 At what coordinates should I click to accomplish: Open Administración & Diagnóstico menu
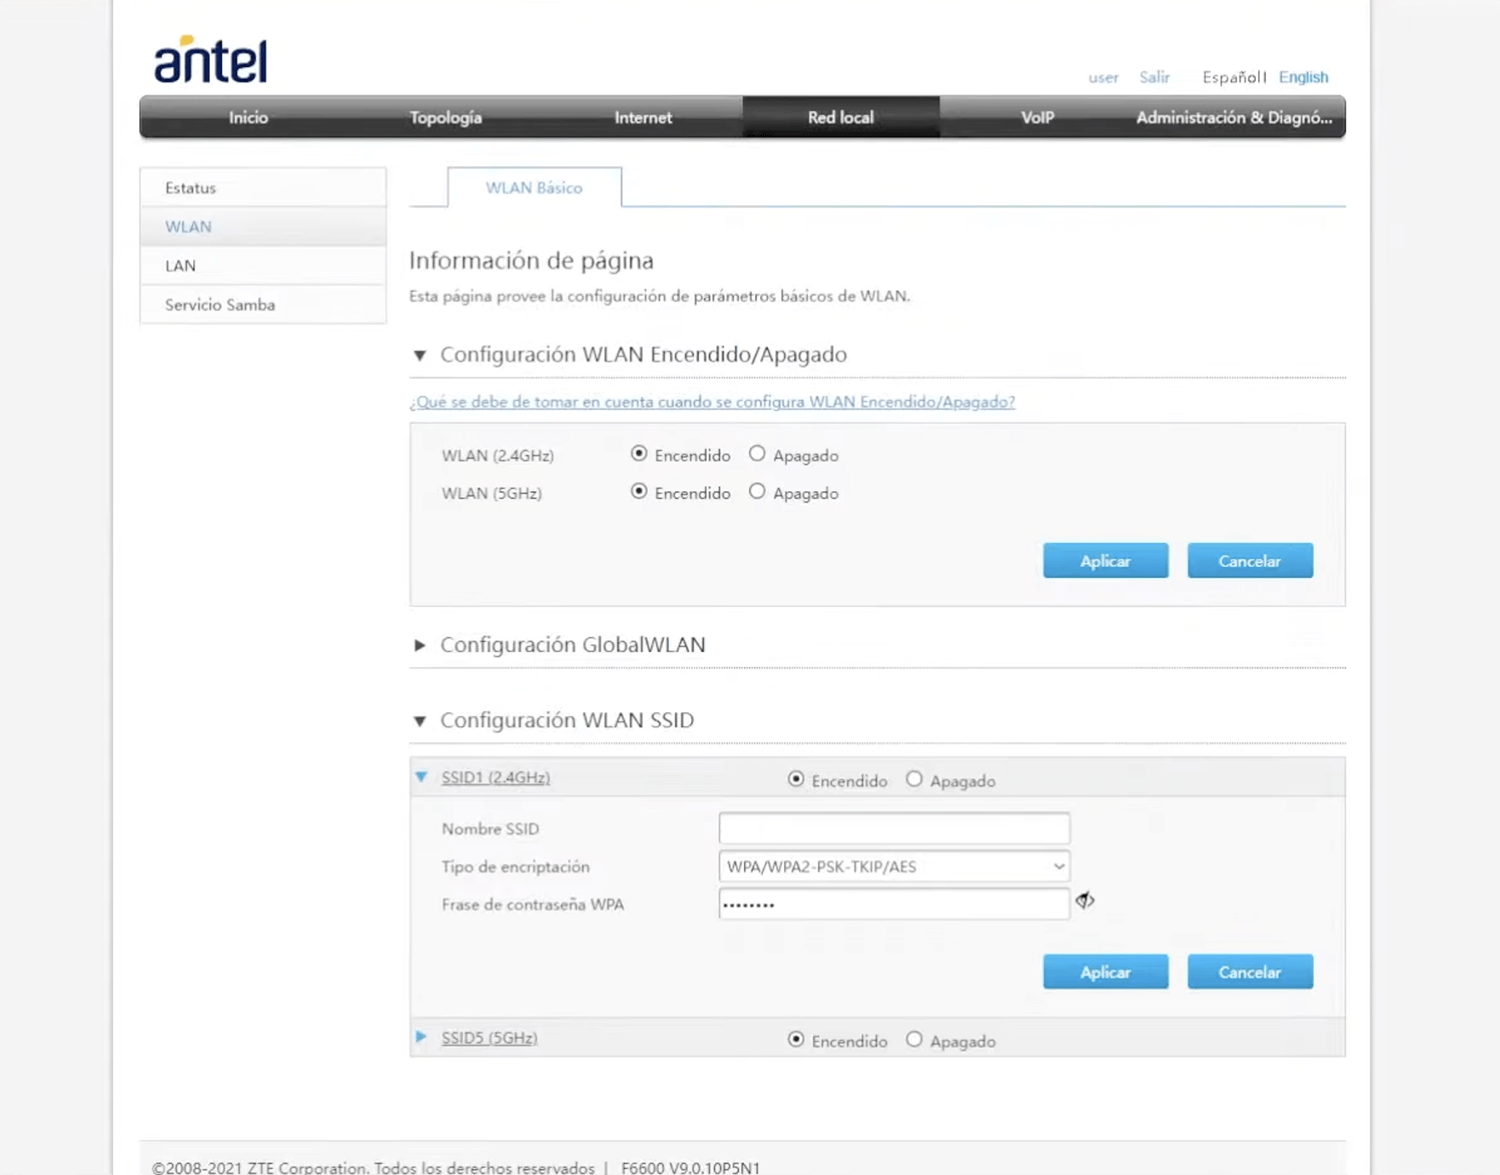(1233, 117)
